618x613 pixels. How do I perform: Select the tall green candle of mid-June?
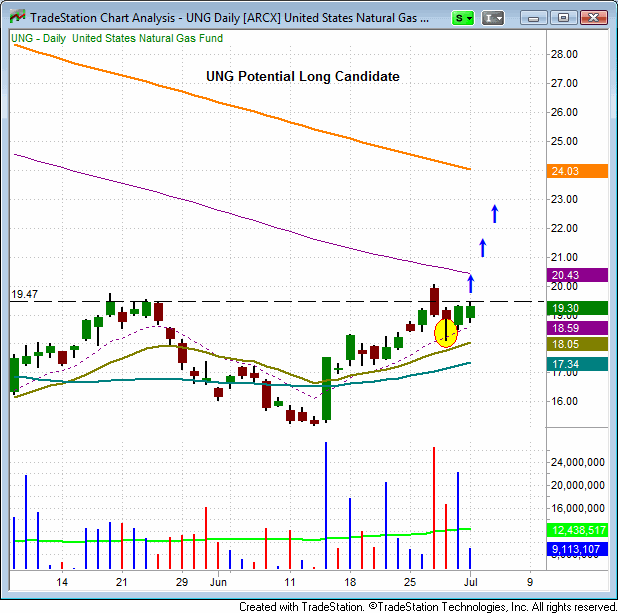(x=326, y=389)
